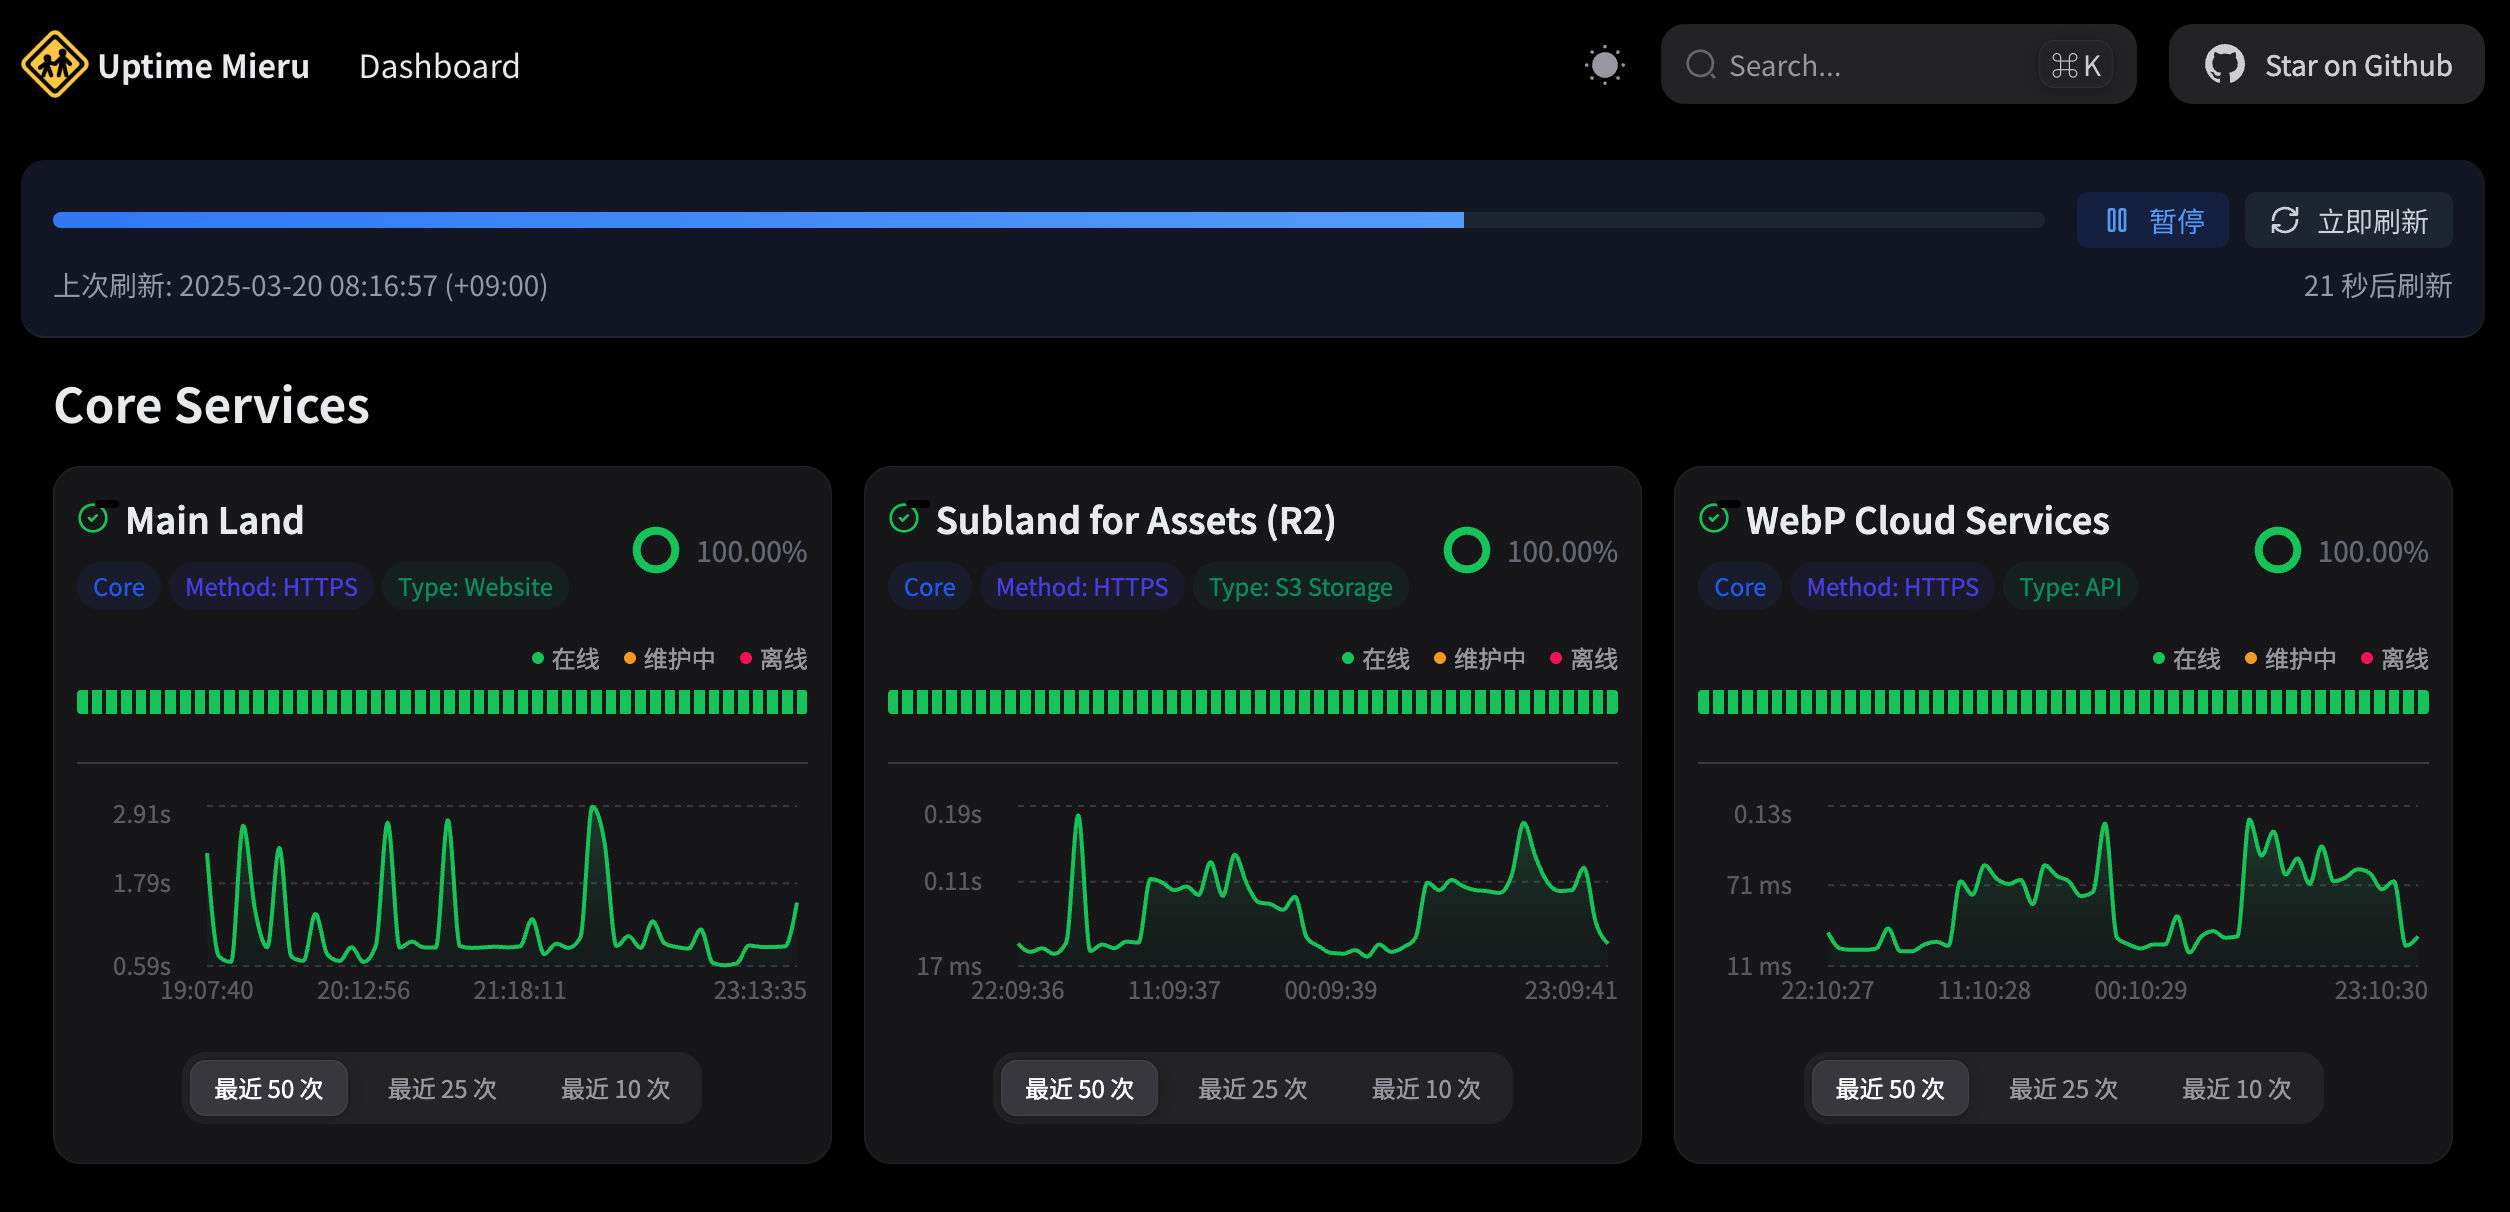2510x1212 pixels.
Task: Click the status check icon beside Subland for Assets
Action: (904, 518)
